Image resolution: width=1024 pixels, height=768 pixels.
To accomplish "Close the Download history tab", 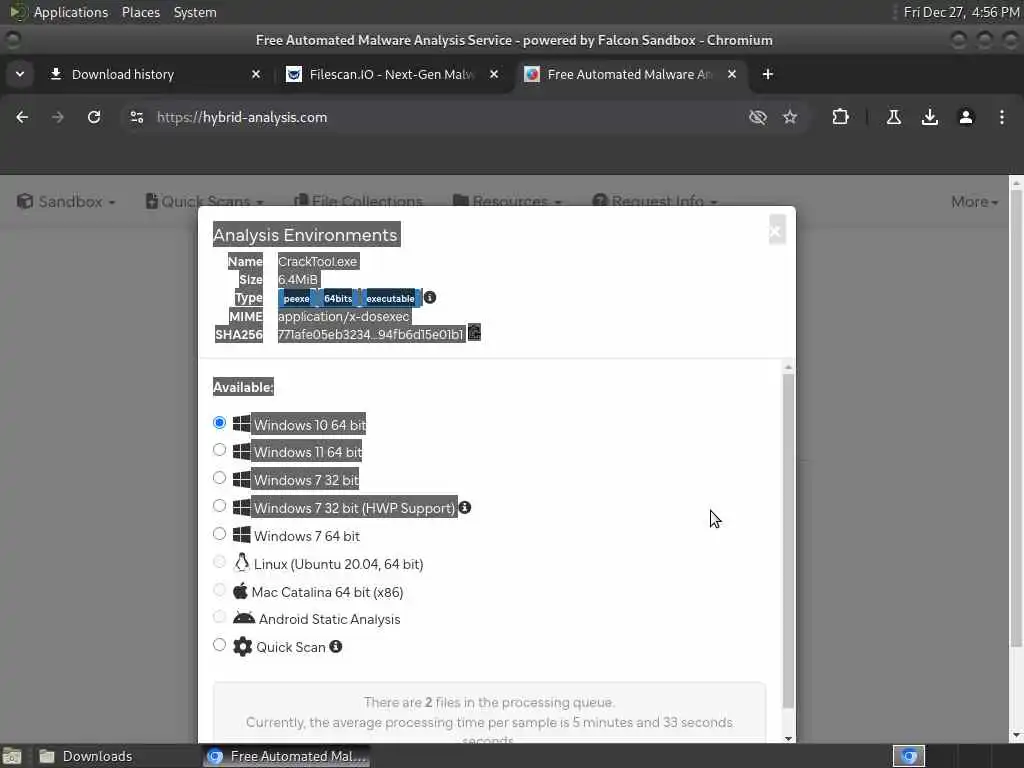I will (256, 74).
